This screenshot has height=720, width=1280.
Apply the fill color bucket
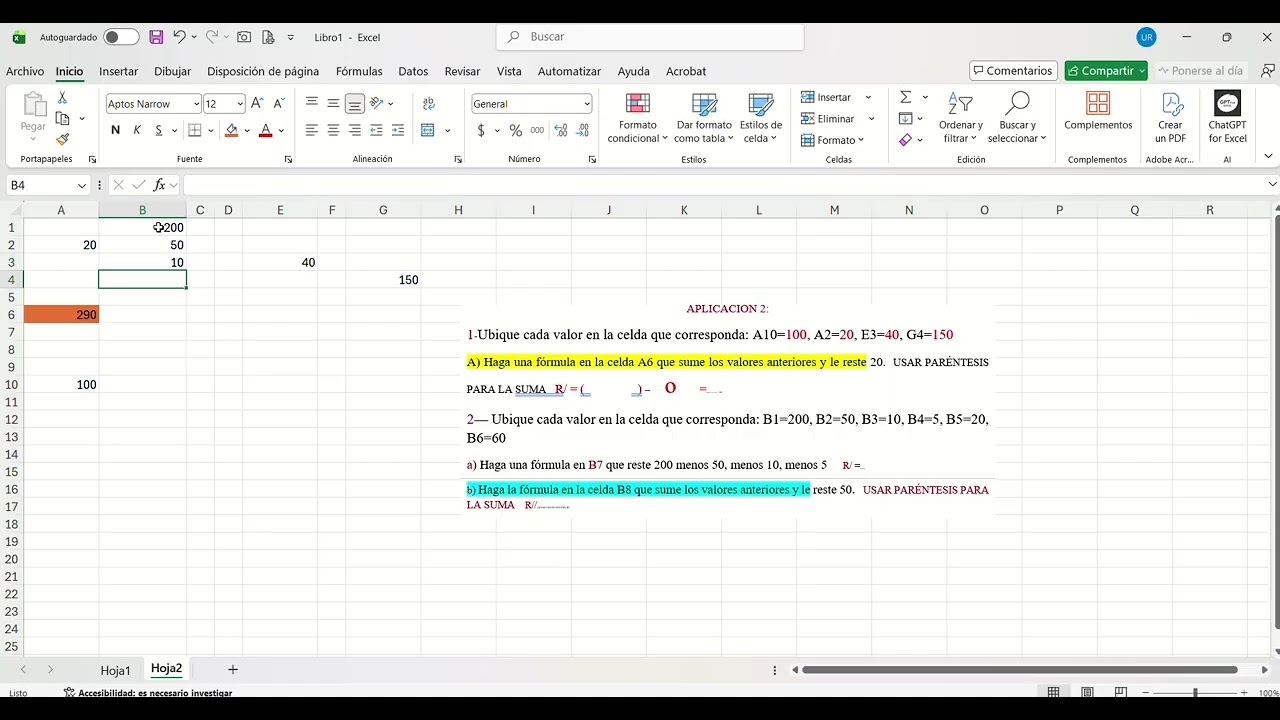pyautogui.click(x=232, y=130)
